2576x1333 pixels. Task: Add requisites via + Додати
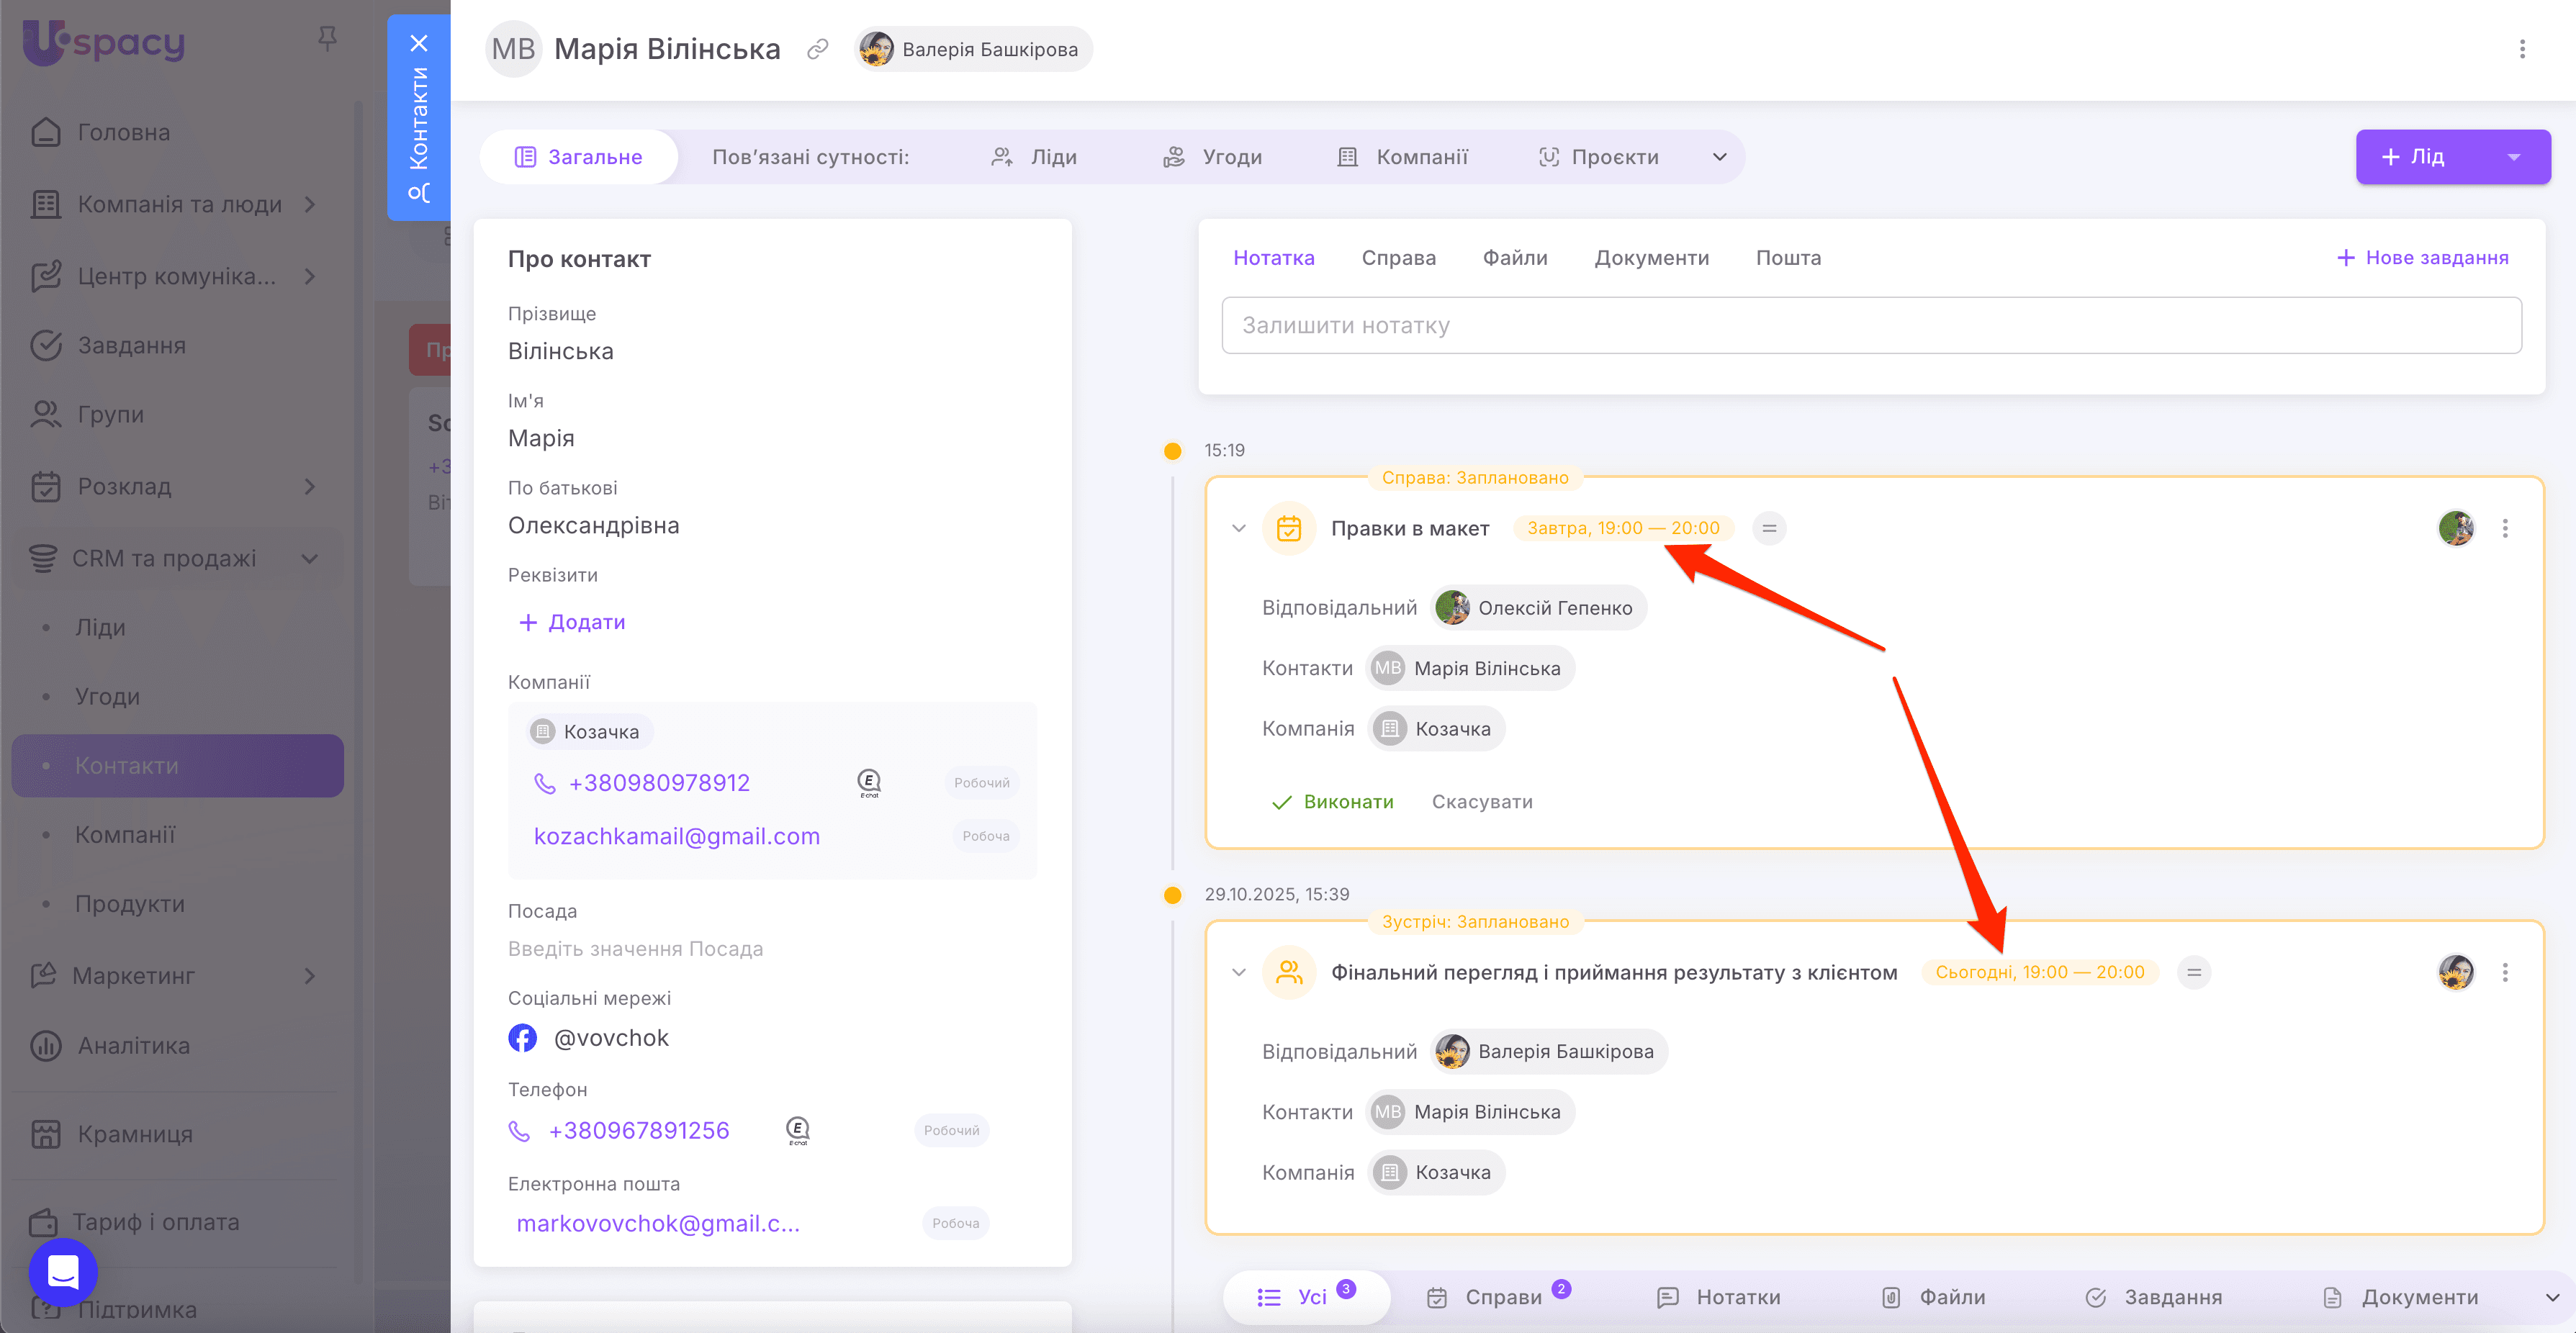coord(572,622)
